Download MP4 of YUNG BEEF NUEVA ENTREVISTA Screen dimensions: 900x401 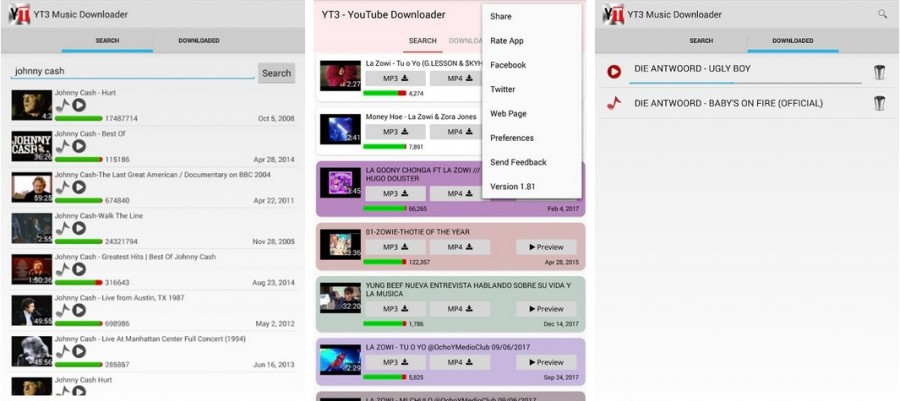click(x=460, y=309)
